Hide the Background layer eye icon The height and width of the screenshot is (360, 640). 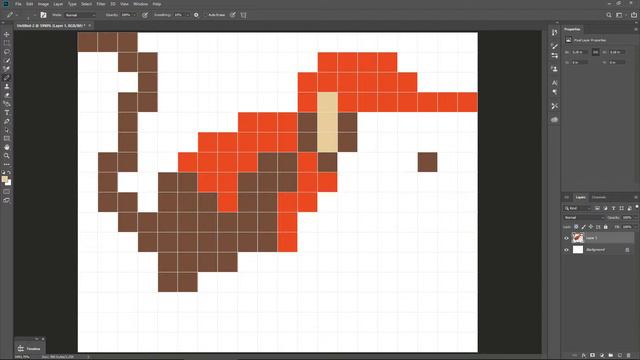(566, 250)
